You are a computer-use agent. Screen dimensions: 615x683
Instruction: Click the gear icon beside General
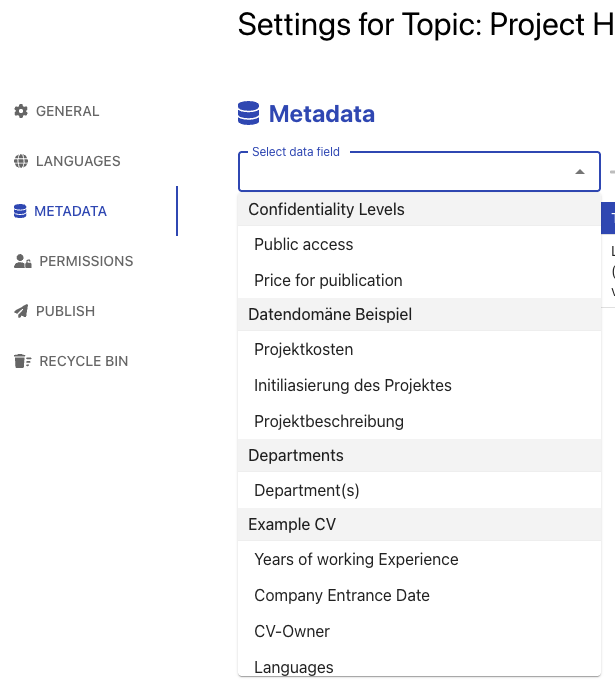pos(21,111)
